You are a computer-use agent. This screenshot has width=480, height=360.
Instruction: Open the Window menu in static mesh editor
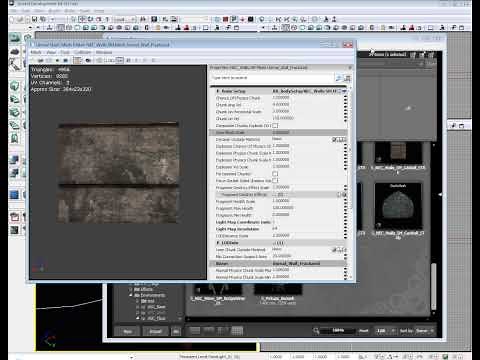[104, 52]
